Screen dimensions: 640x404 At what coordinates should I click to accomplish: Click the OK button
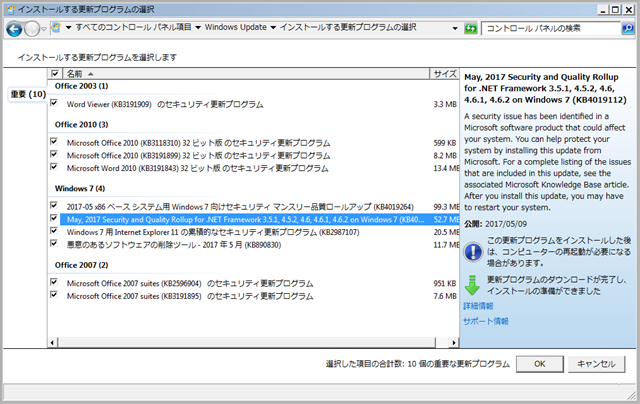point(540,364)
